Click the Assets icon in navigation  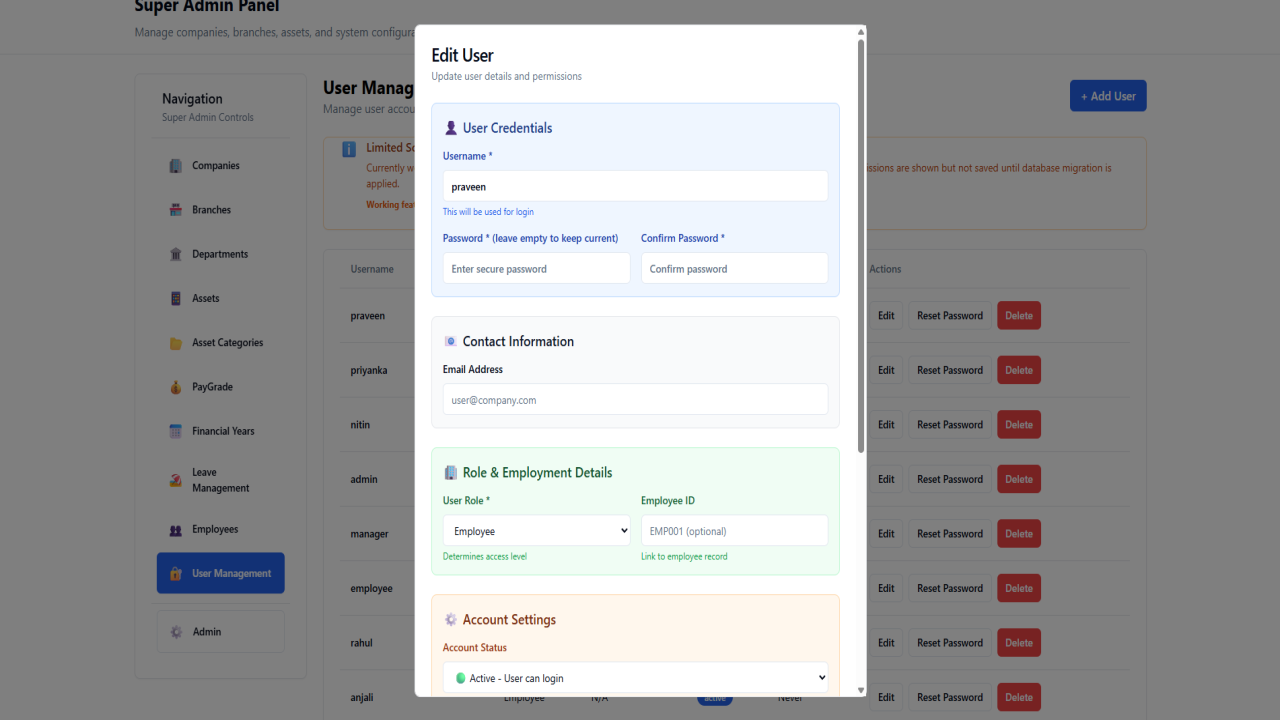(176, 298)
